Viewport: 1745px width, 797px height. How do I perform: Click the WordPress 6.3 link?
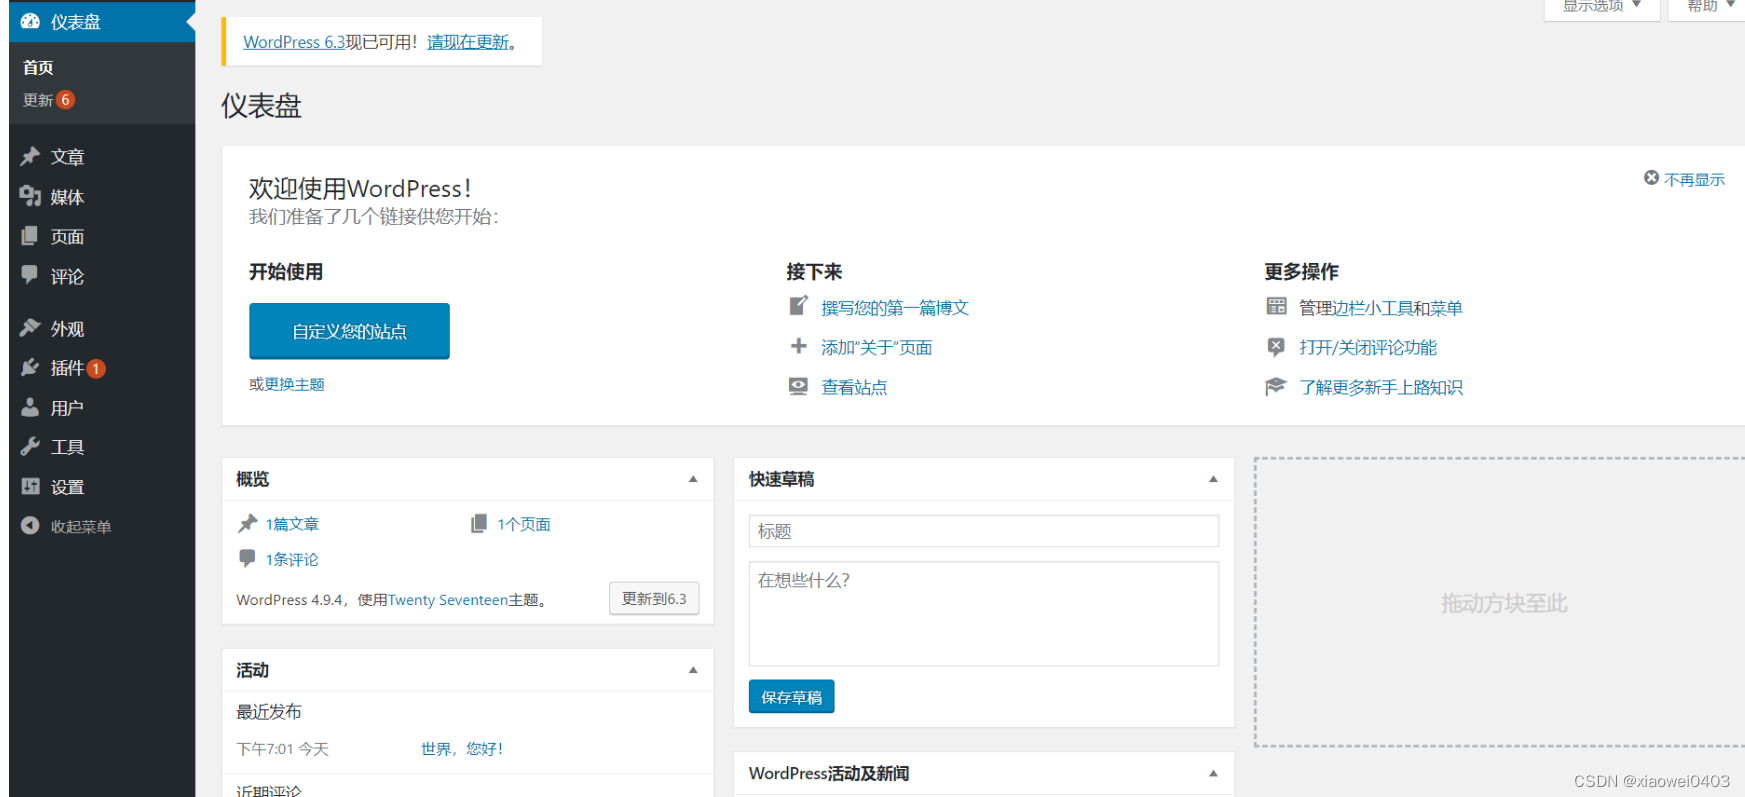(x=294, y=42)
